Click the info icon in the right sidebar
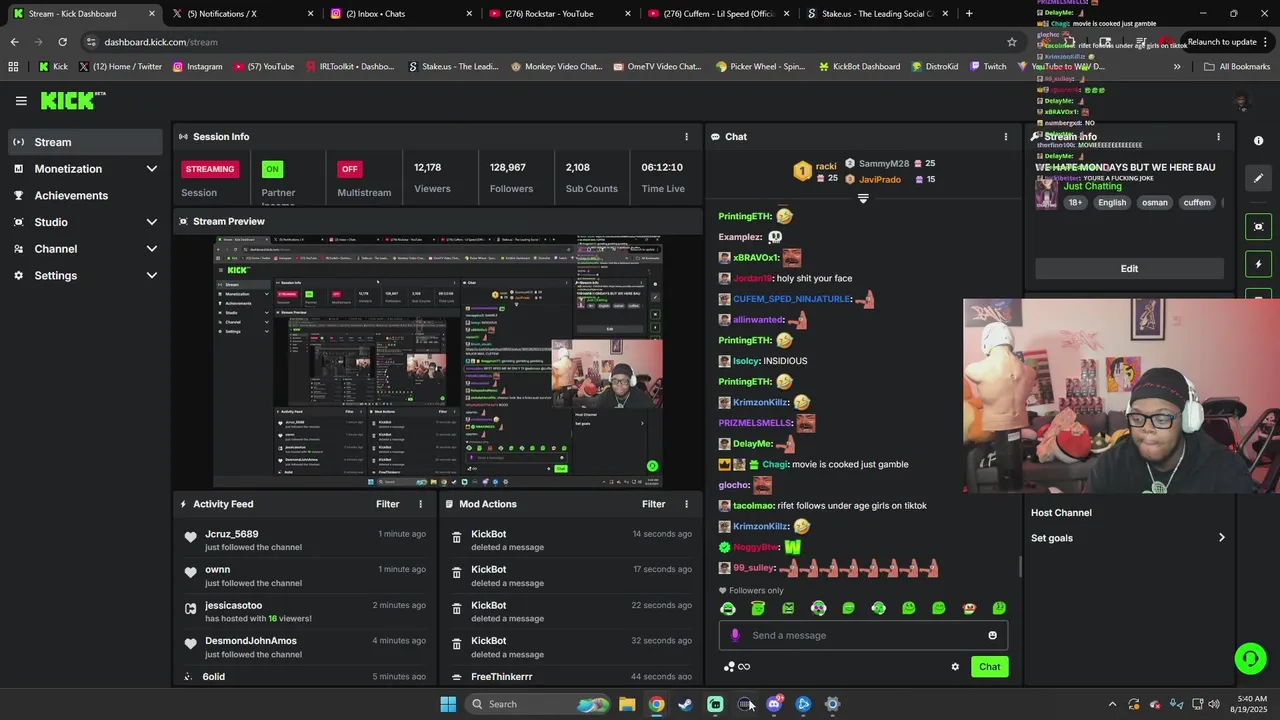1280x720 pixels. (1259, 141)
